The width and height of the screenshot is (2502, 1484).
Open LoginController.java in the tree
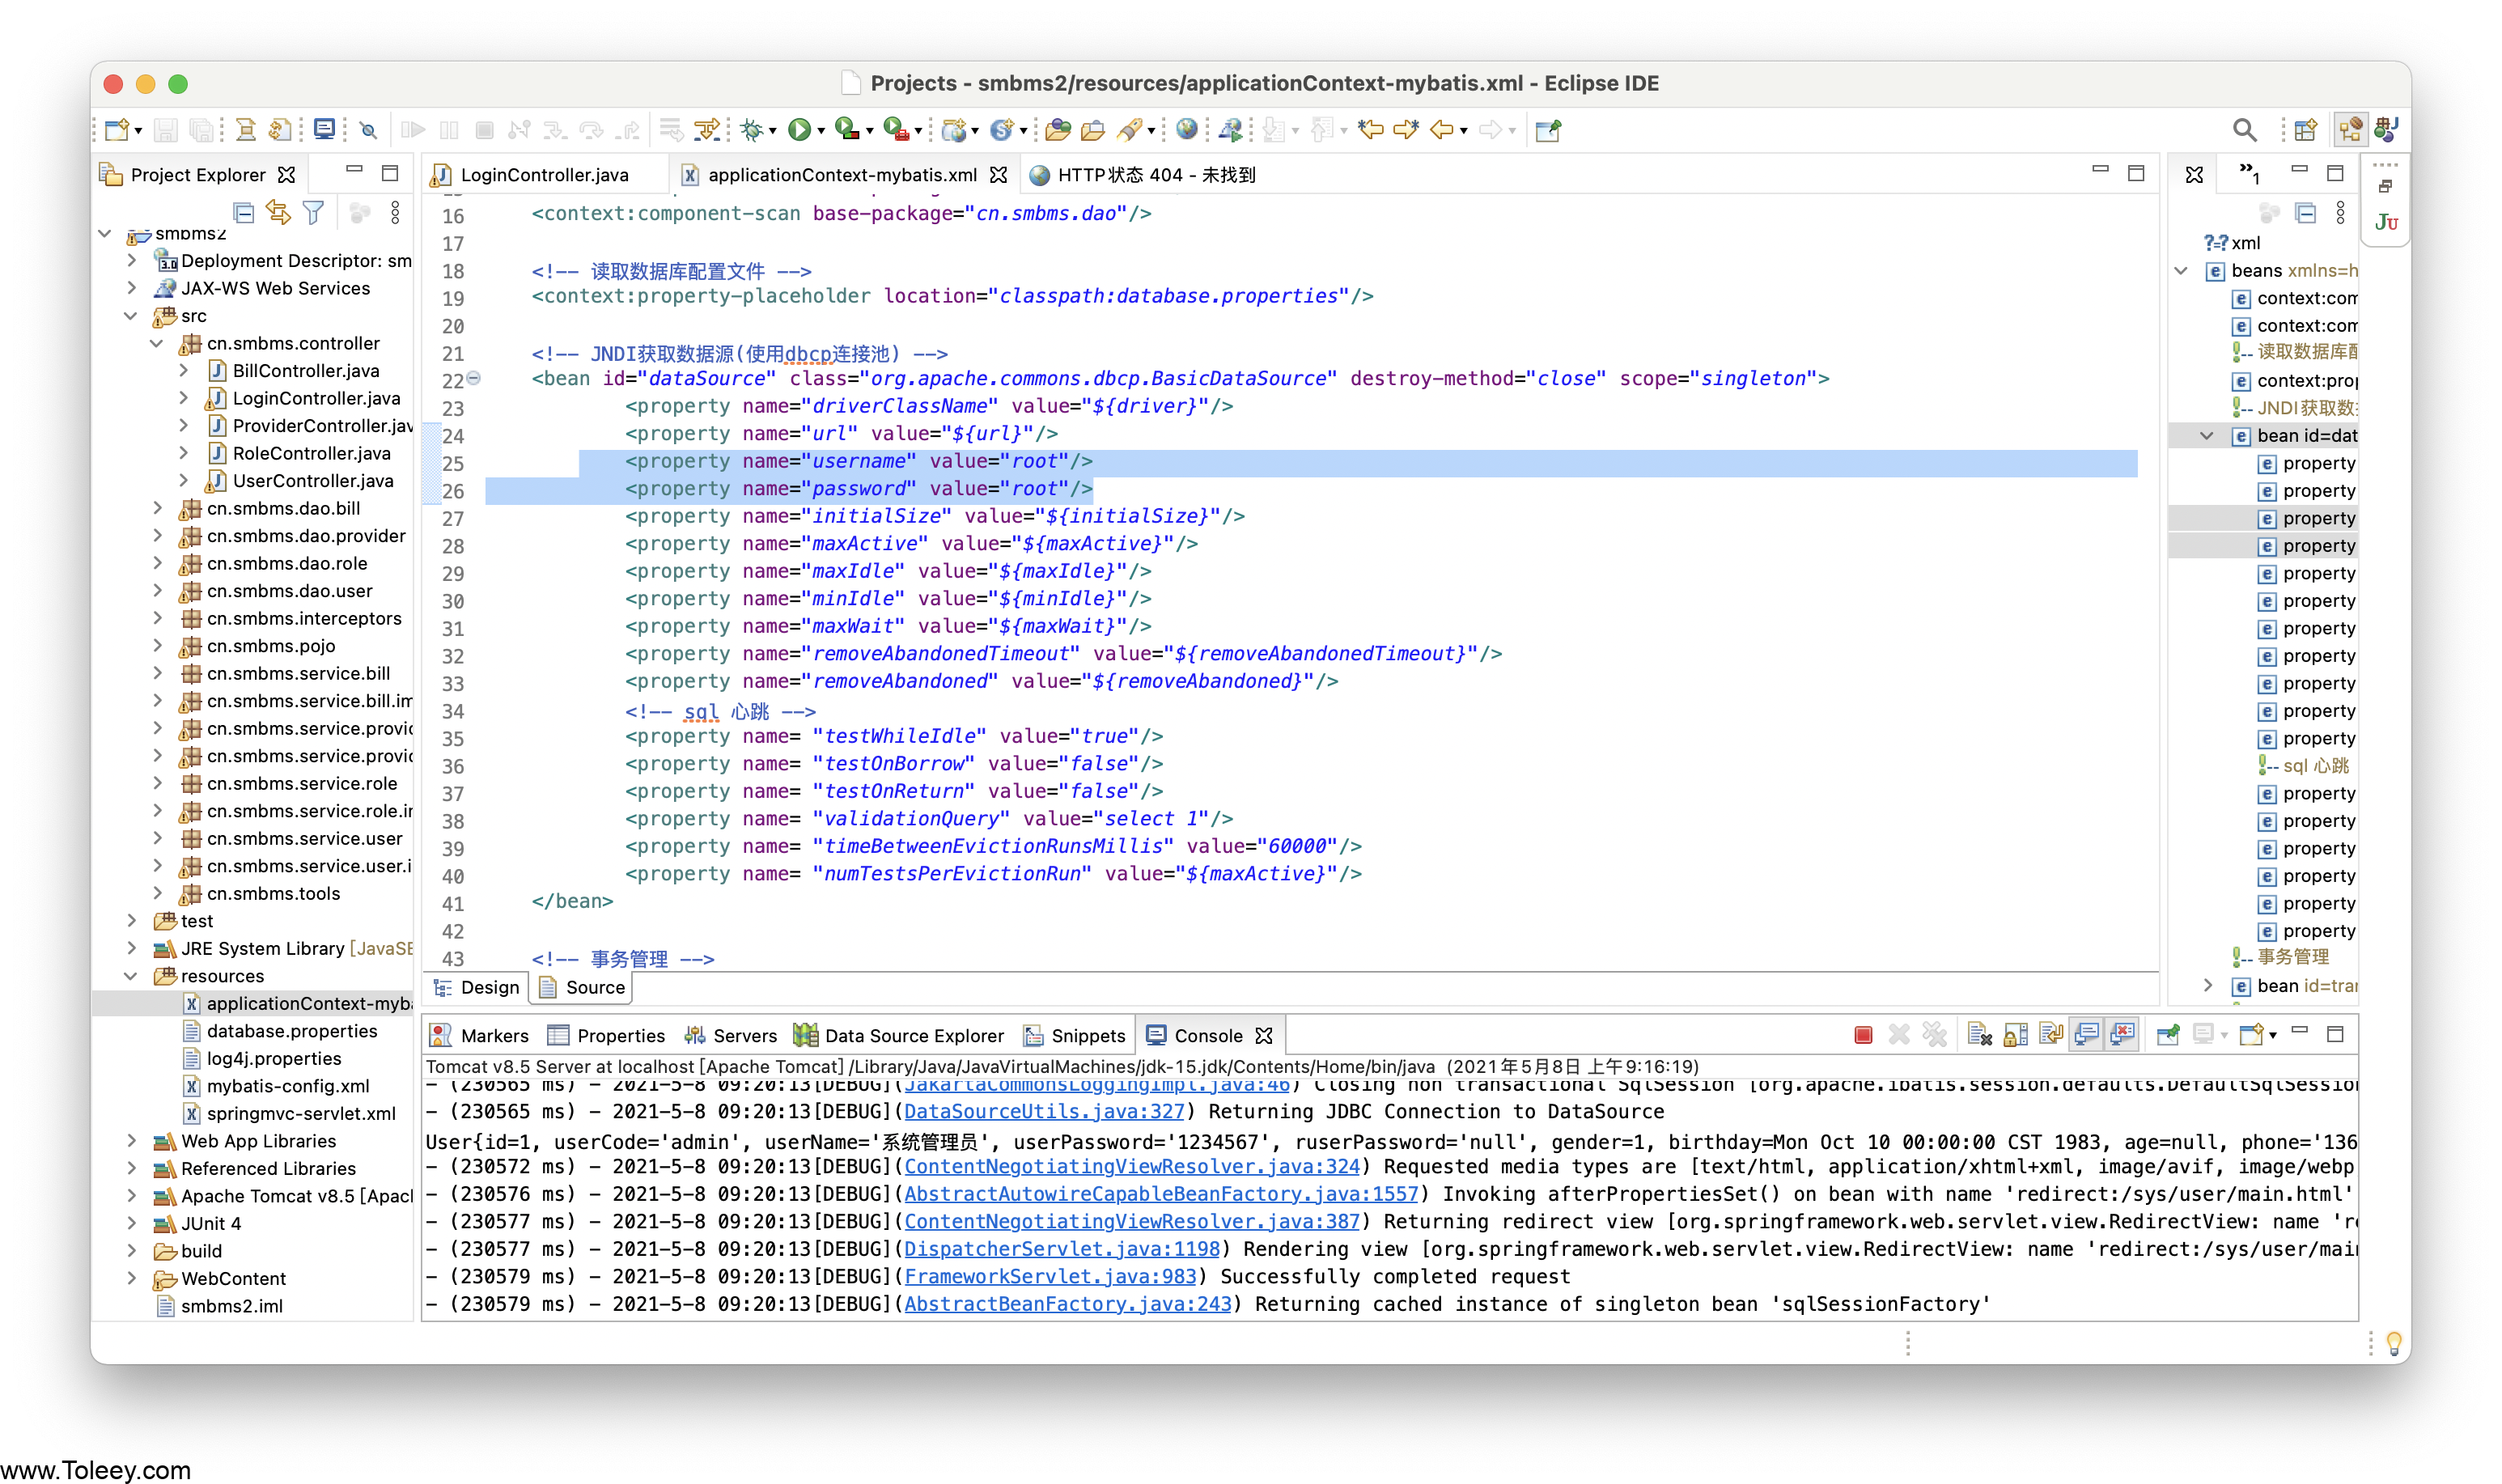click(x=315, y=398)
